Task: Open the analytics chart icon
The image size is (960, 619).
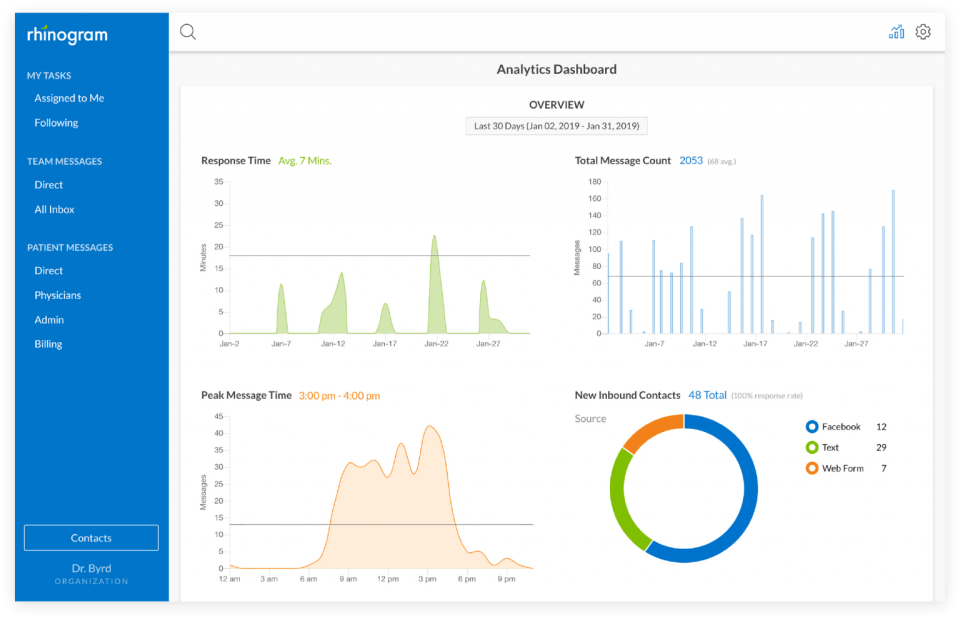Action: point(896,32)
